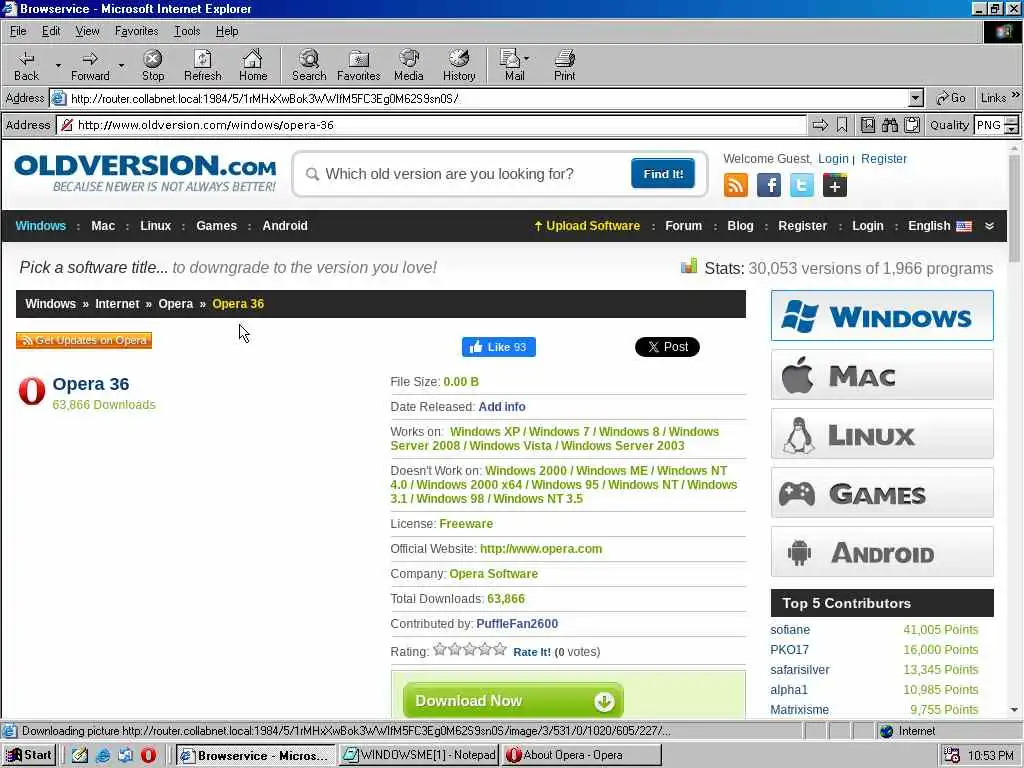The height and width of the screenshot is (768, 1024).
Task: Click the Linux platform sidebar banner
Action: [882, 434]
